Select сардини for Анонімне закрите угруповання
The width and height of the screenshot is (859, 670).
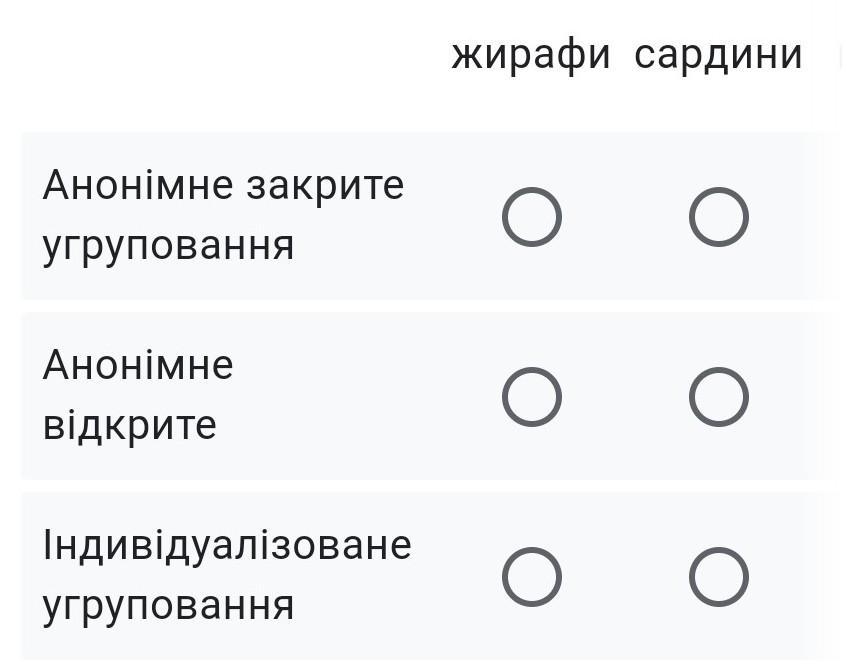pyautogui.click(x=718, y=217)
